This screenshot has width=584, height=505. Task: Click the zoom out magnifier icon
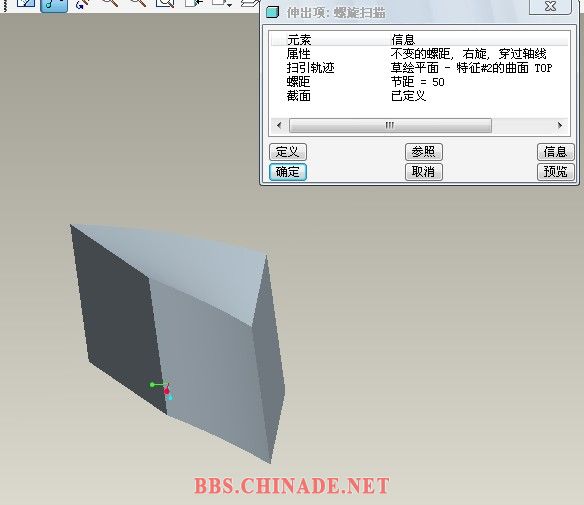[x=138, y=3]
